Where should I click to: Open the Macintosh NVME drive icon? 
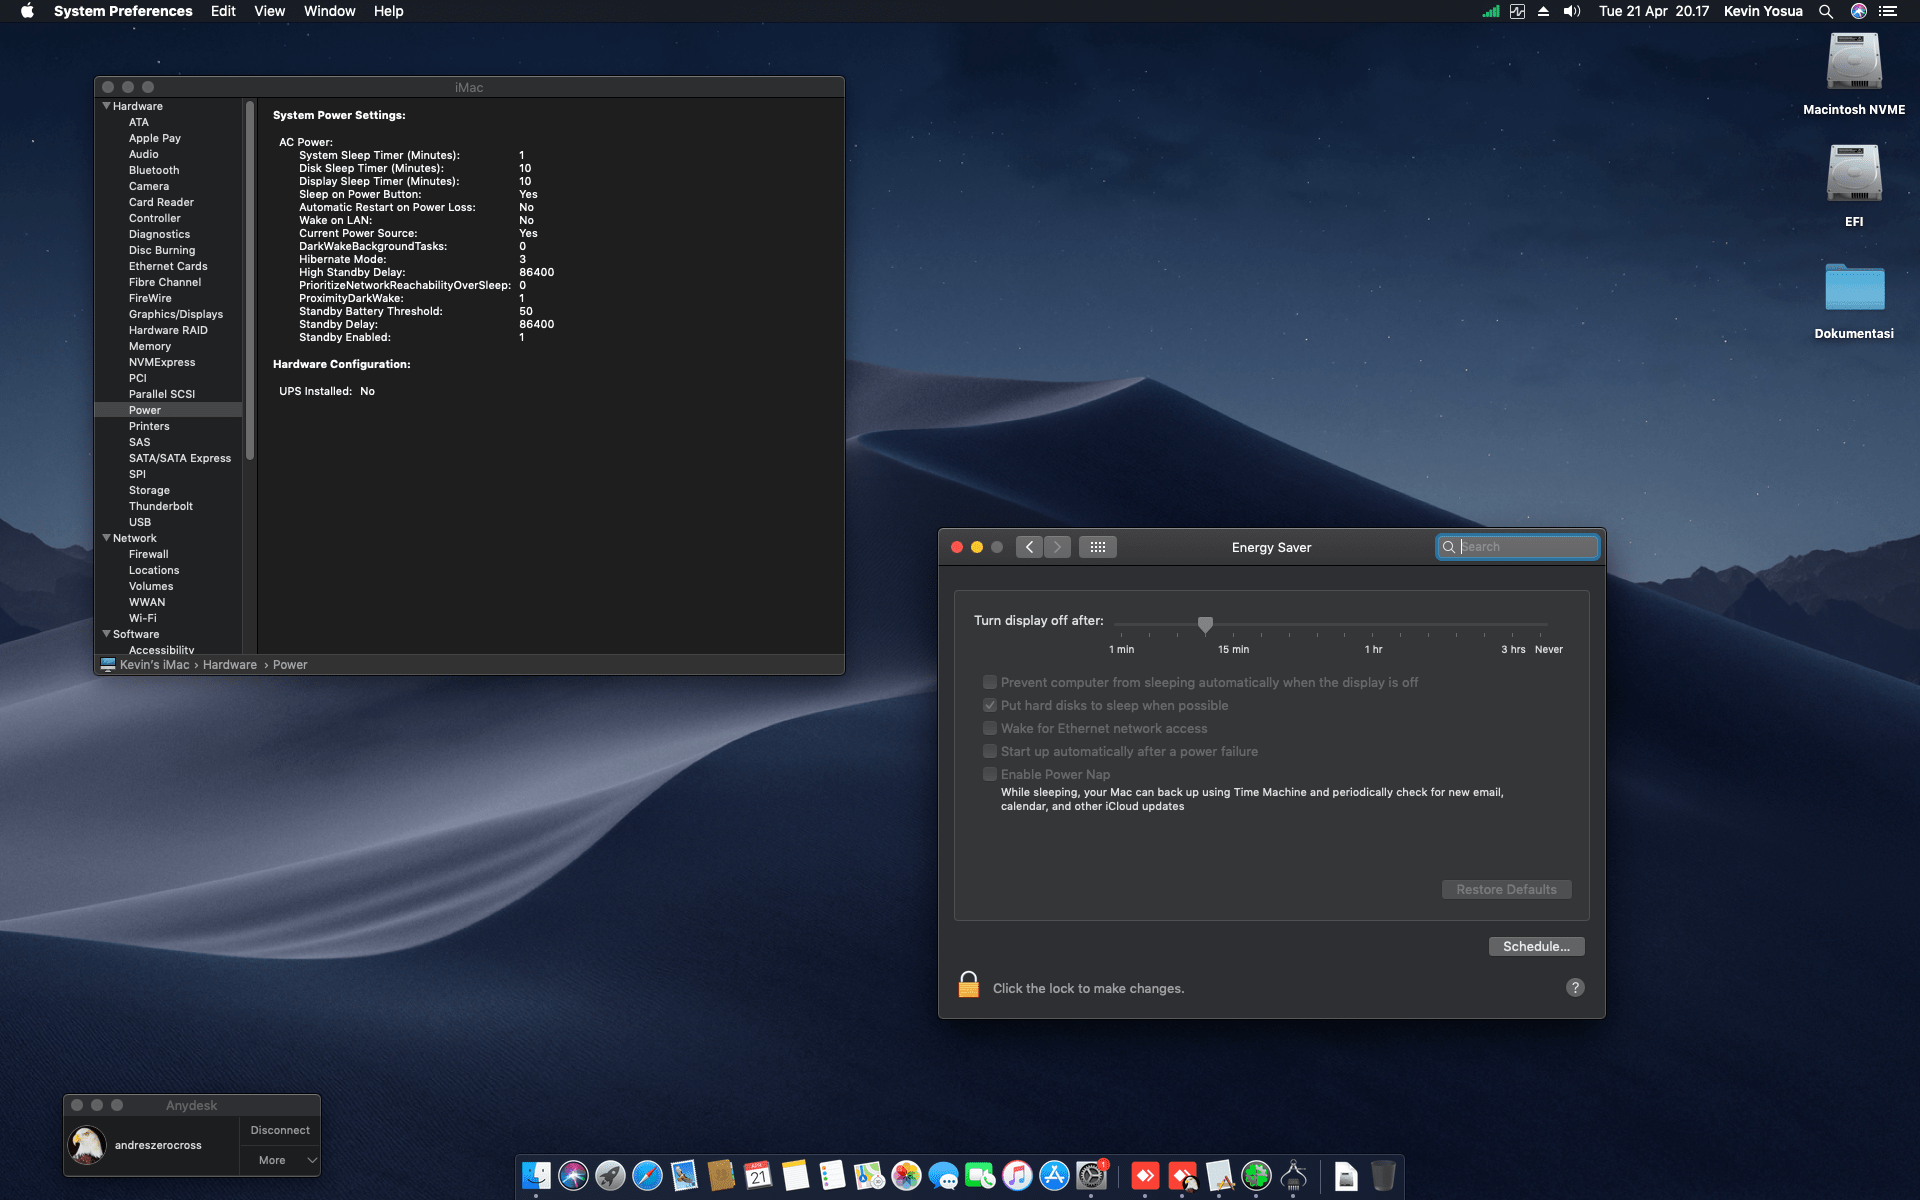click(1854, 64)
